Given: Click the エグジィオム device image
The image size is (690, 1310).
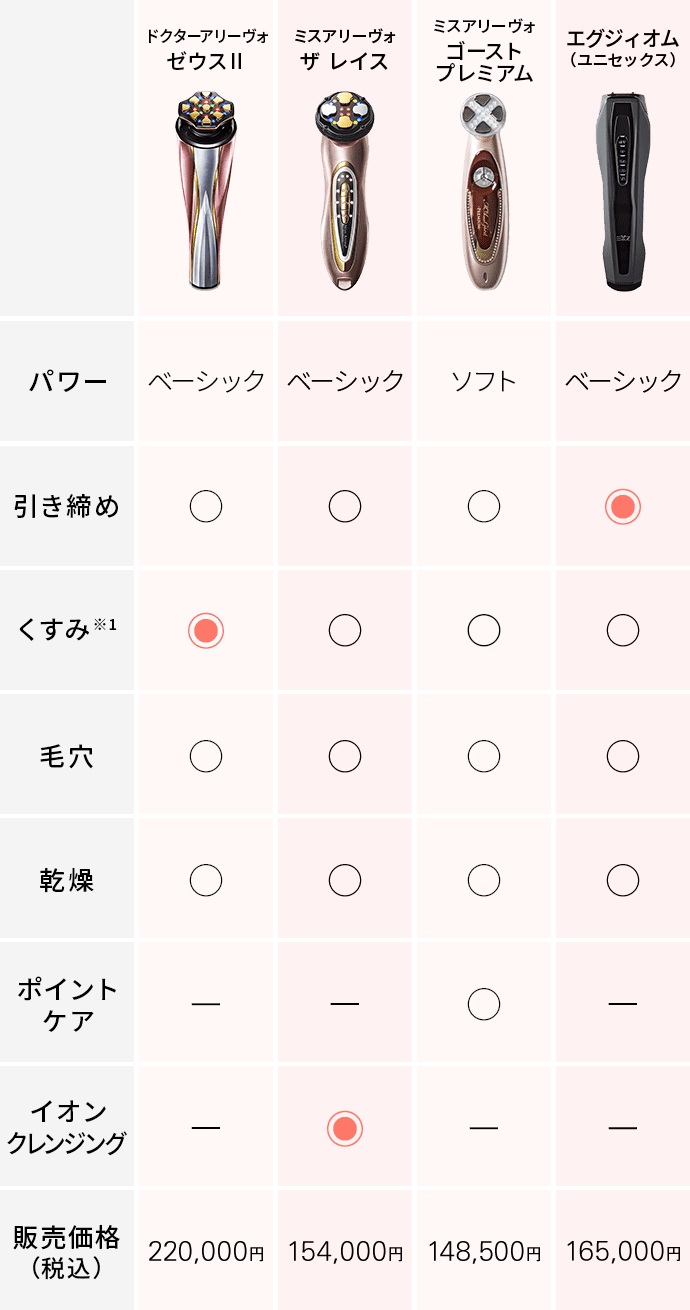Looking at the screenshot, I should pos(622,192).
